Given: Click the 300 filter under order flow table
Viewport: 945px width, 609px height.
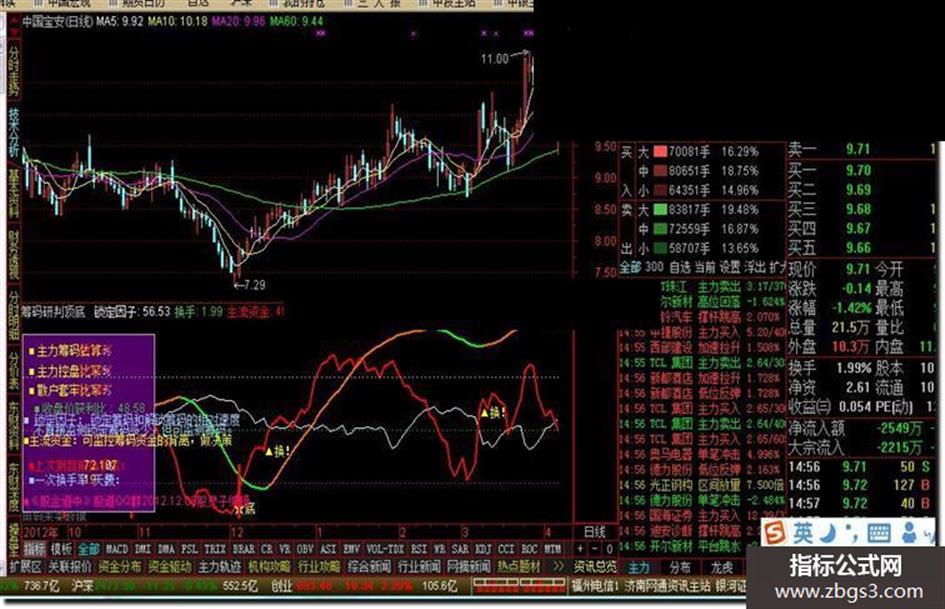Looking at the screenshot, I should click(x=654, y=267).
